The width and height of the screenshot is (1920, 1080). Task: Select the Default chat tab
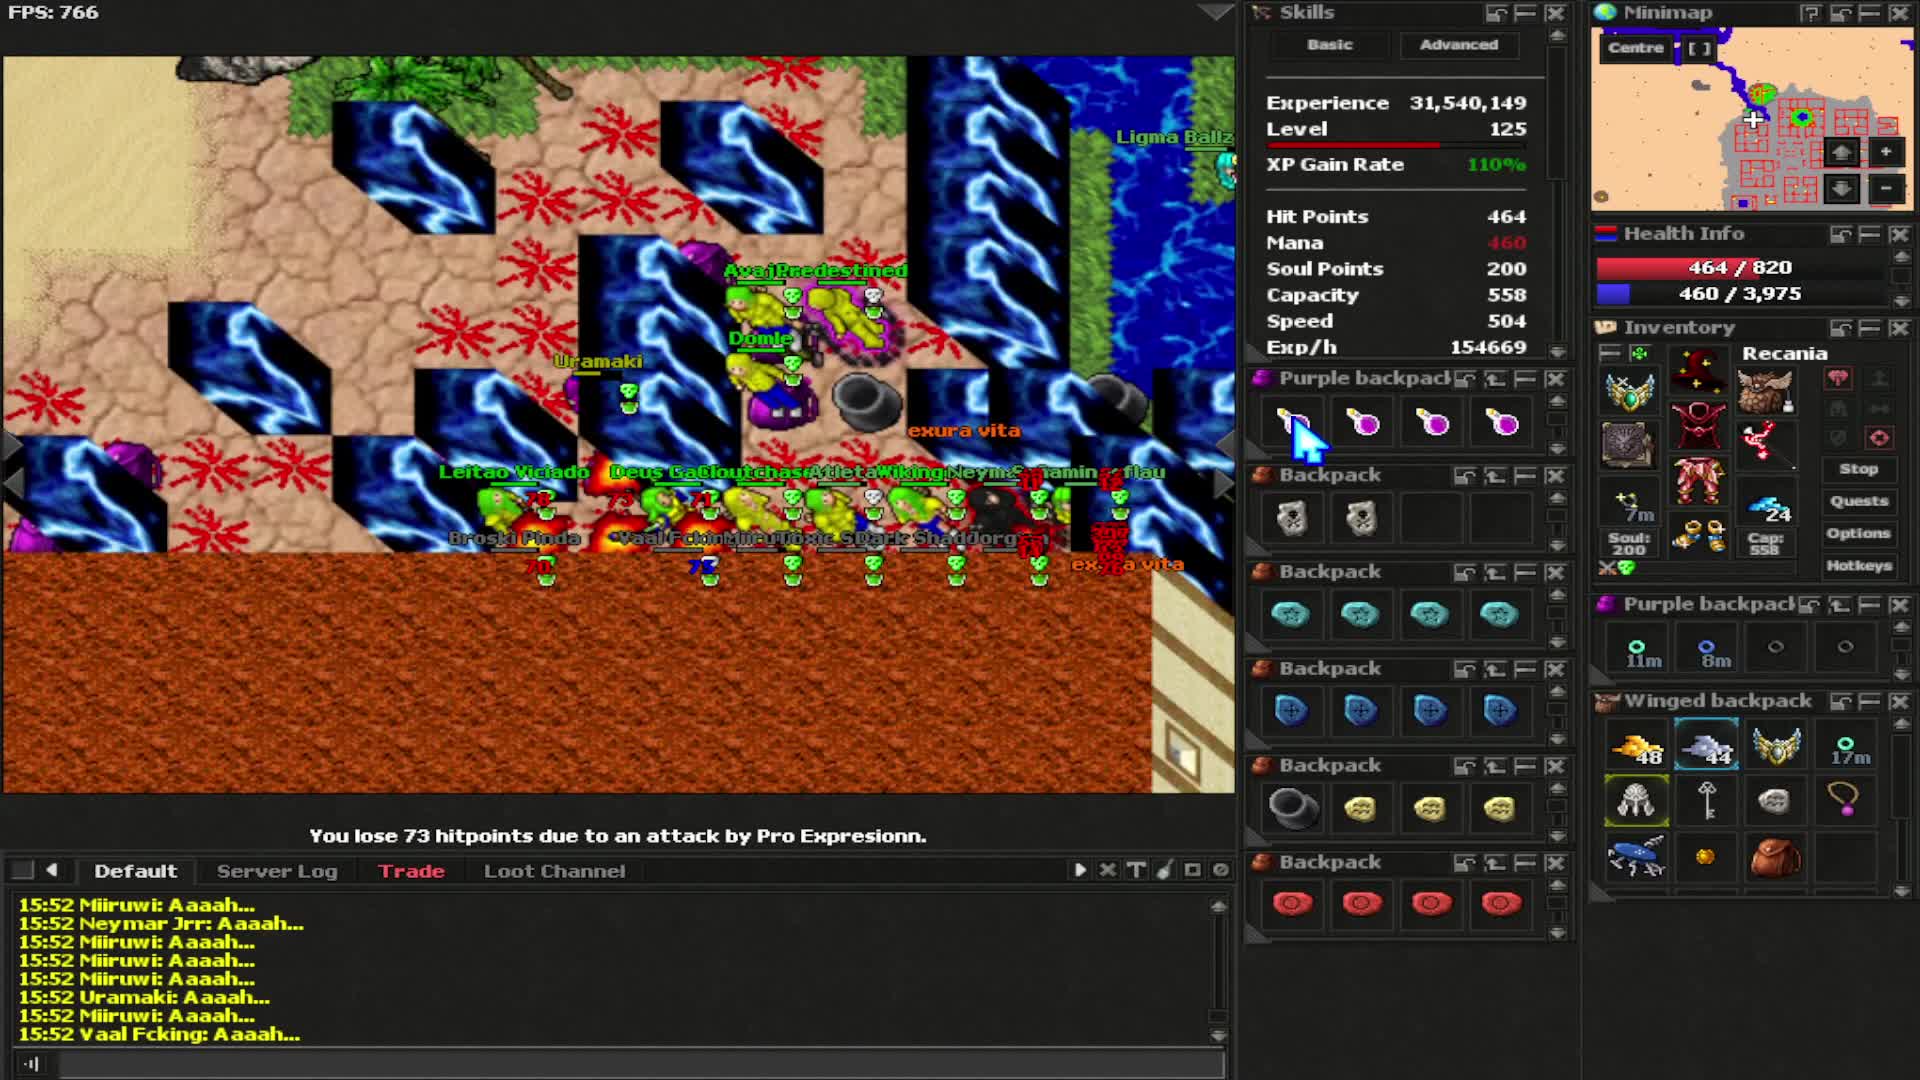(135, 871)
